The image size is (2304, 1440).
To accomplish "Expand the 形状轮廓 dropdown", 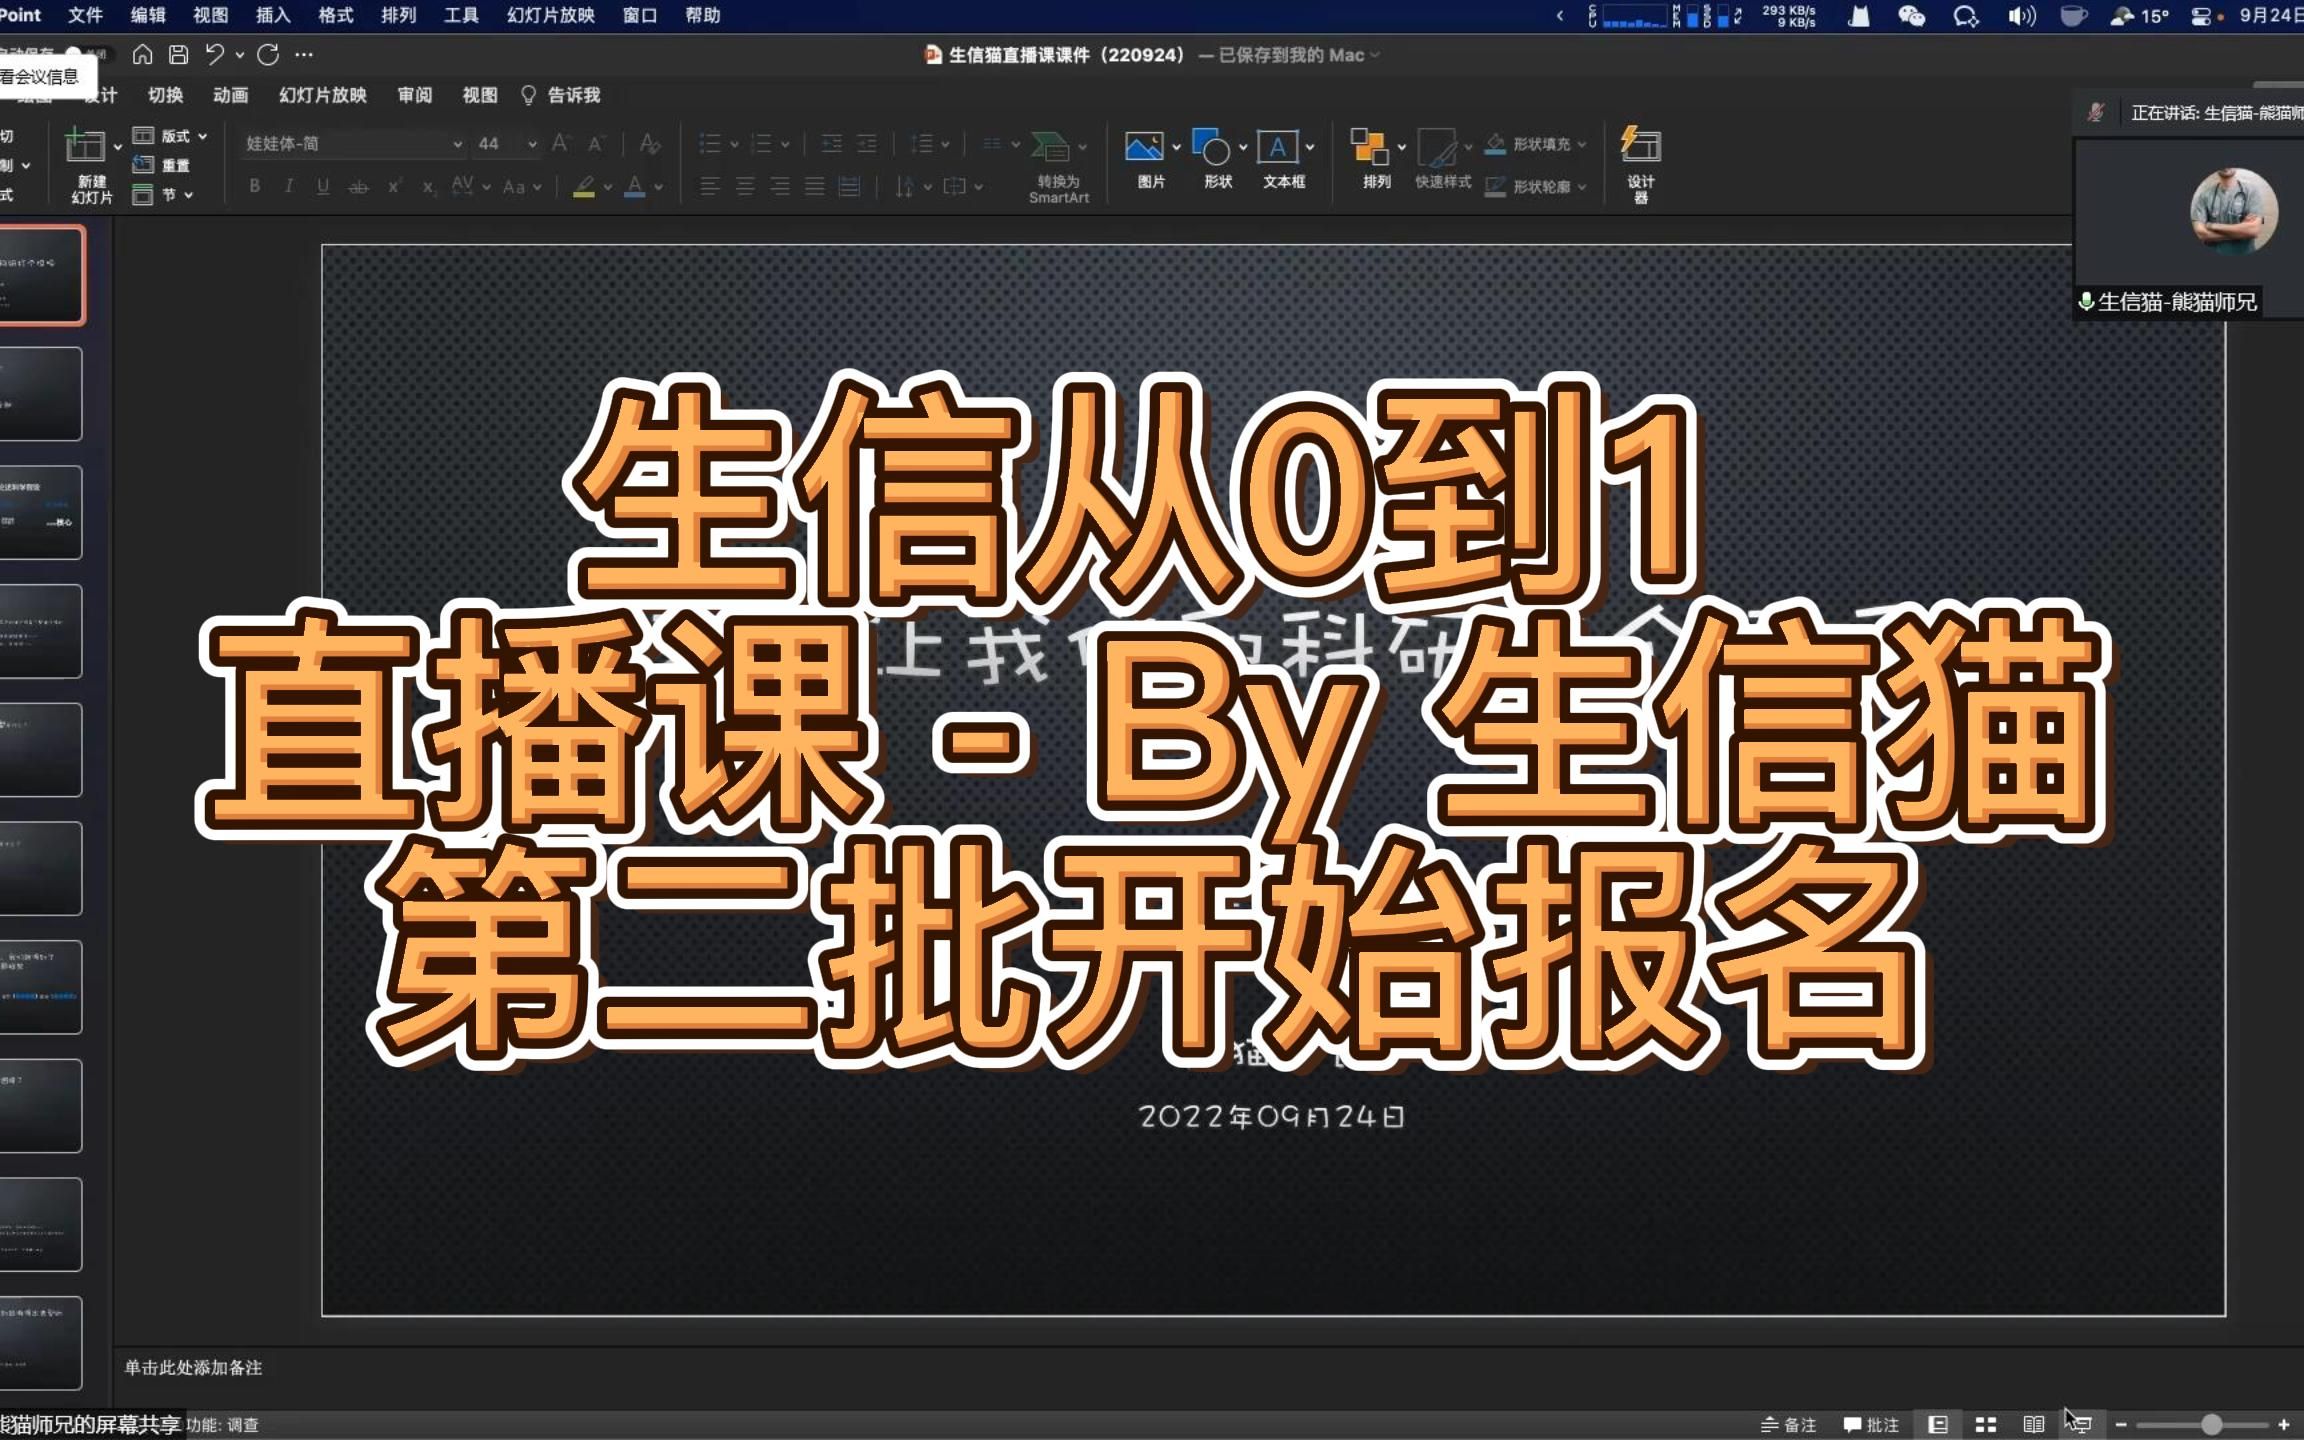I will [1582, 187].
